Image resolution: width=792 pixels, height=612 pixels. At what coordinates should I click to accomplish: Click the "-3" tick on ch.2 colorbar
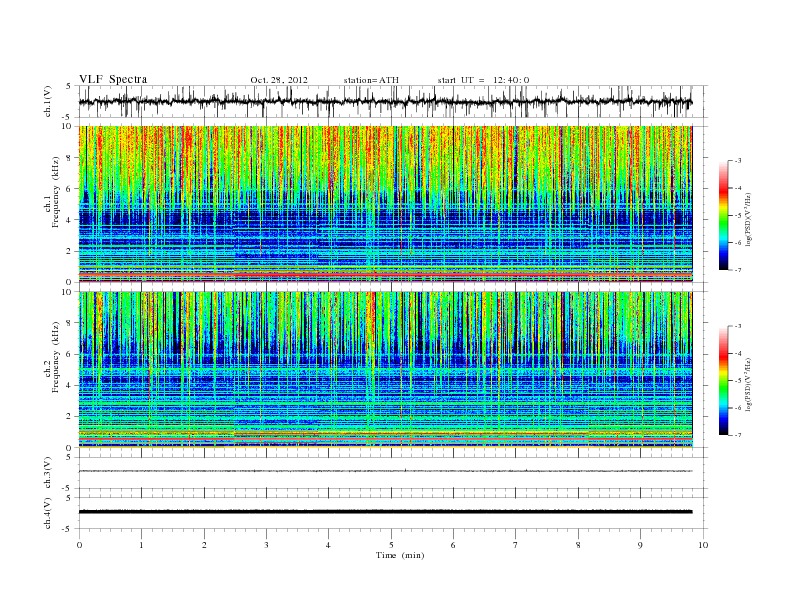coord(738,326)
